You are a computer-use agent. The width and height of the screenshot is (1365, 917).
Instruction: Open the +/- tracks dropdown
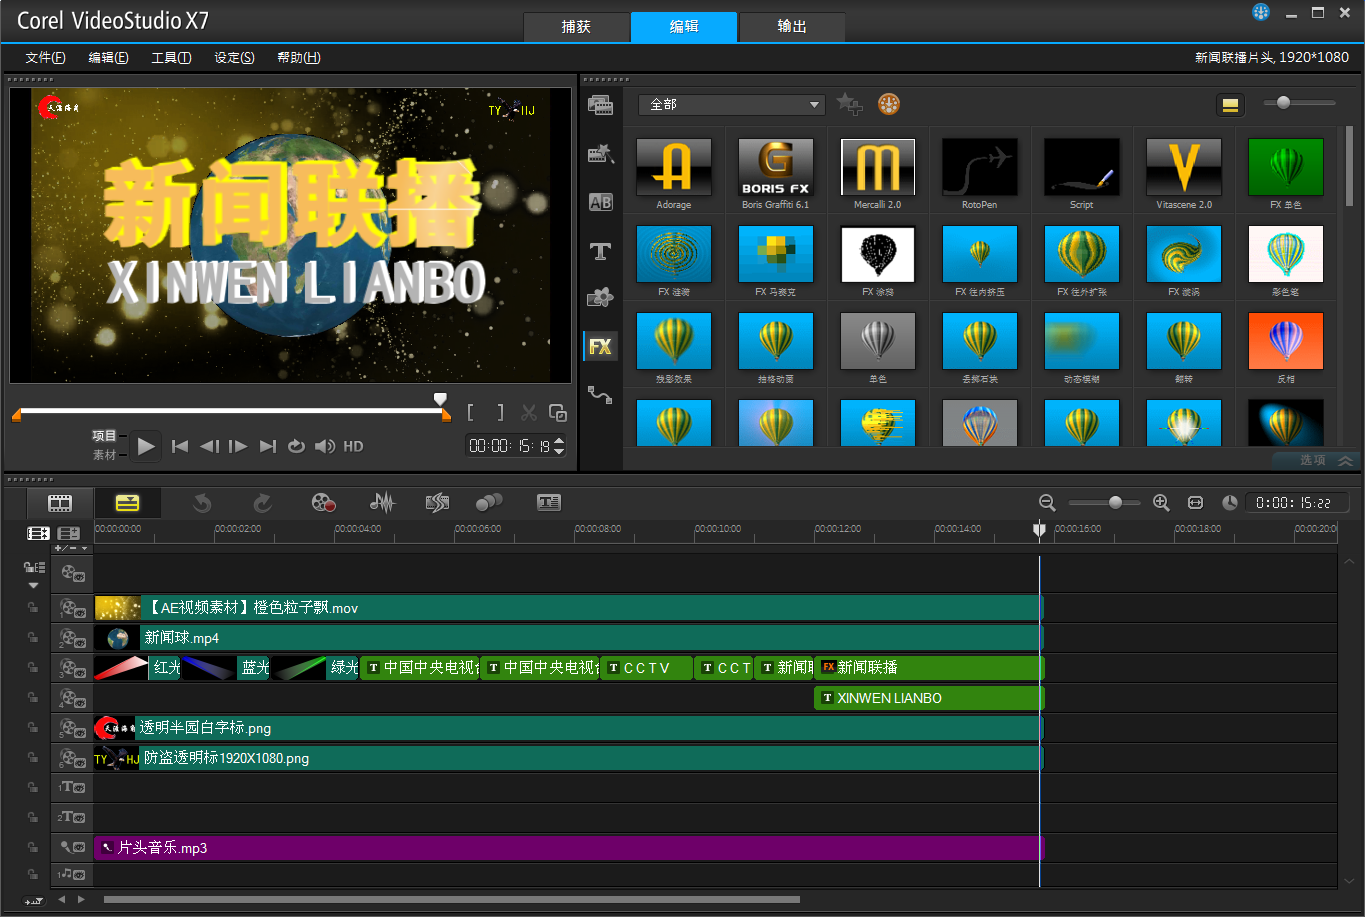click(71, 548)
